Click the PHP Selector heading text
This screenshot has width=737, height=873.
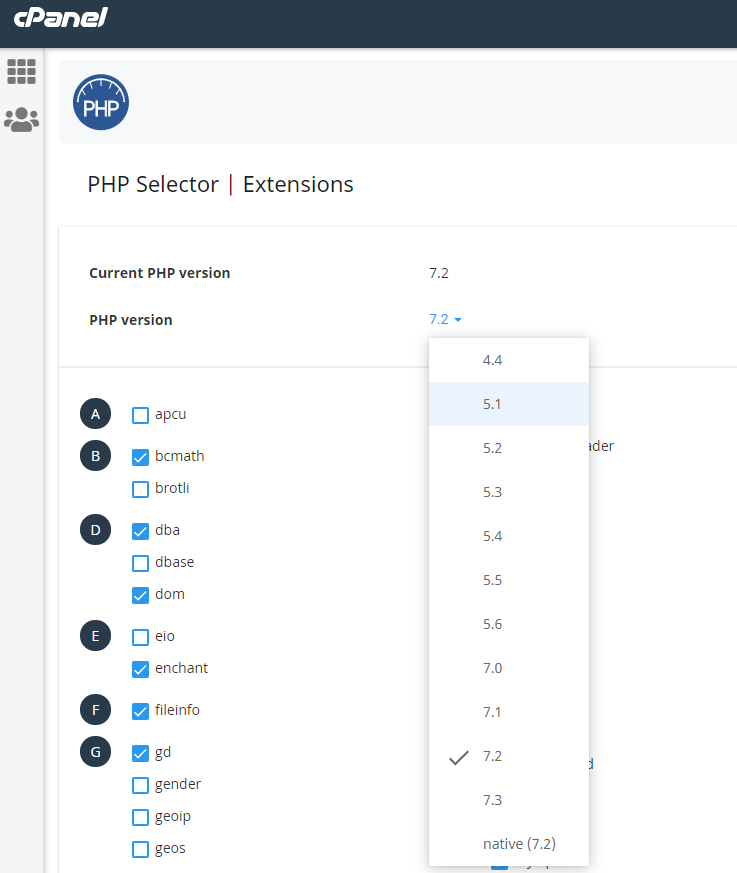point(153,184)
